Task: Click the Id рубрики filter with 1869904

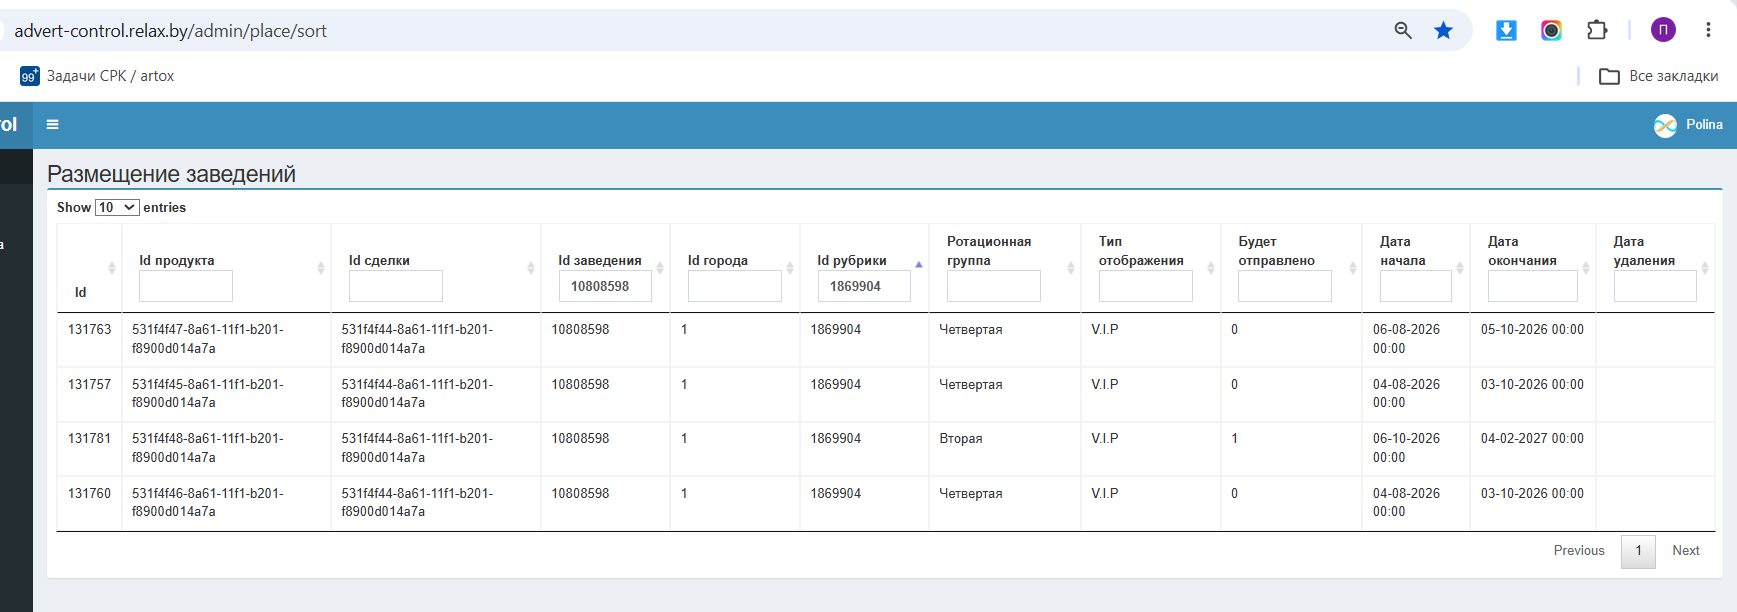Action: (864, 286)
